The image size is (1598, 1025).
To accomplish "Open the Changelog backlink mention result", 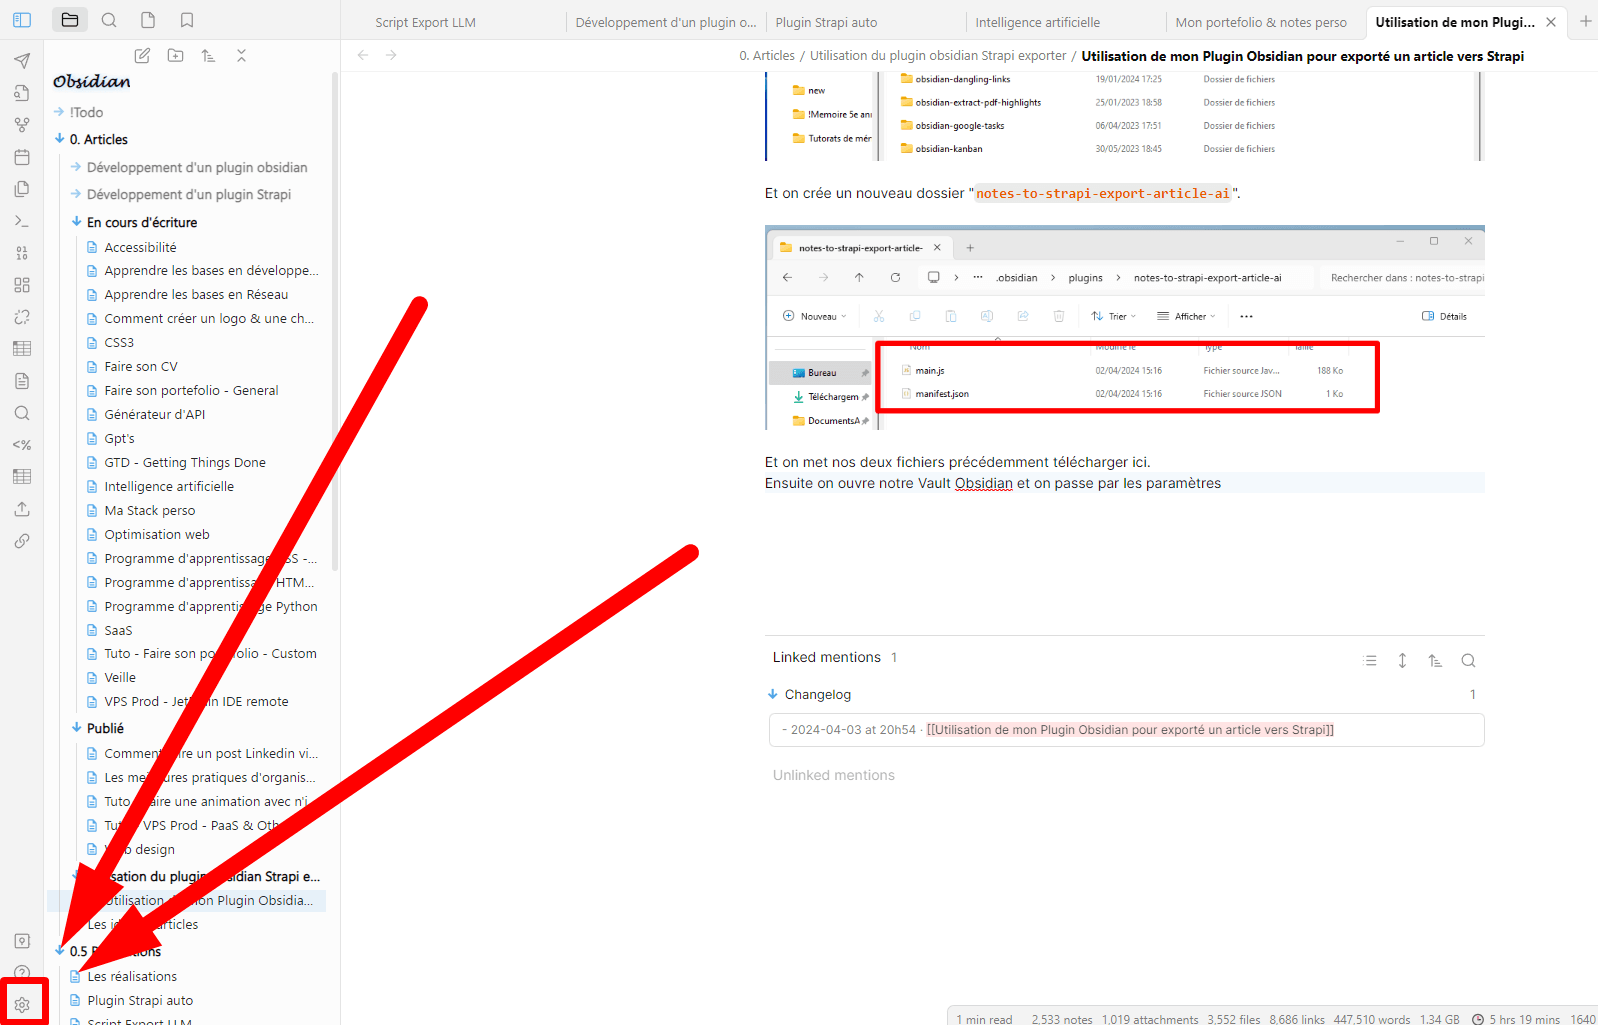I will point(1126,730).
